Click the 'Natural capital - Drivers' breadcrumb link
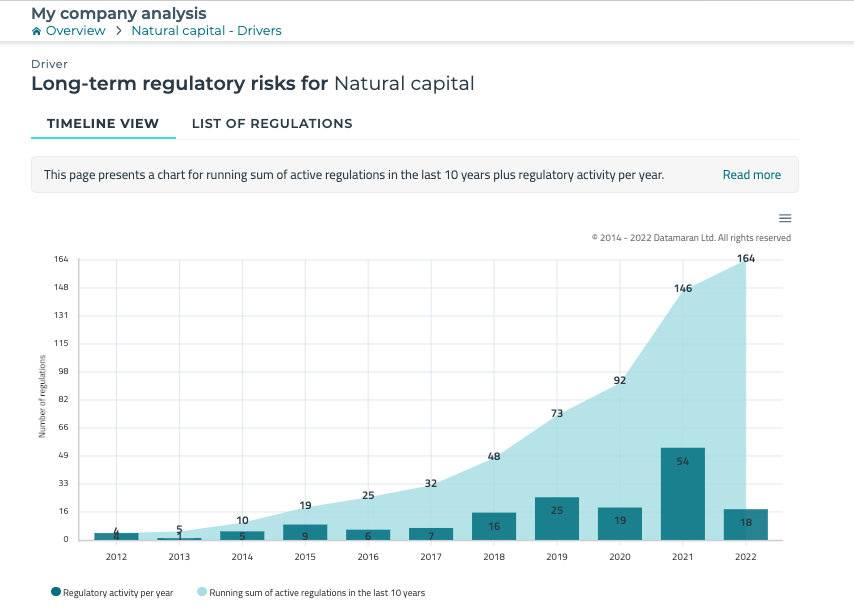 coord(206,30)
